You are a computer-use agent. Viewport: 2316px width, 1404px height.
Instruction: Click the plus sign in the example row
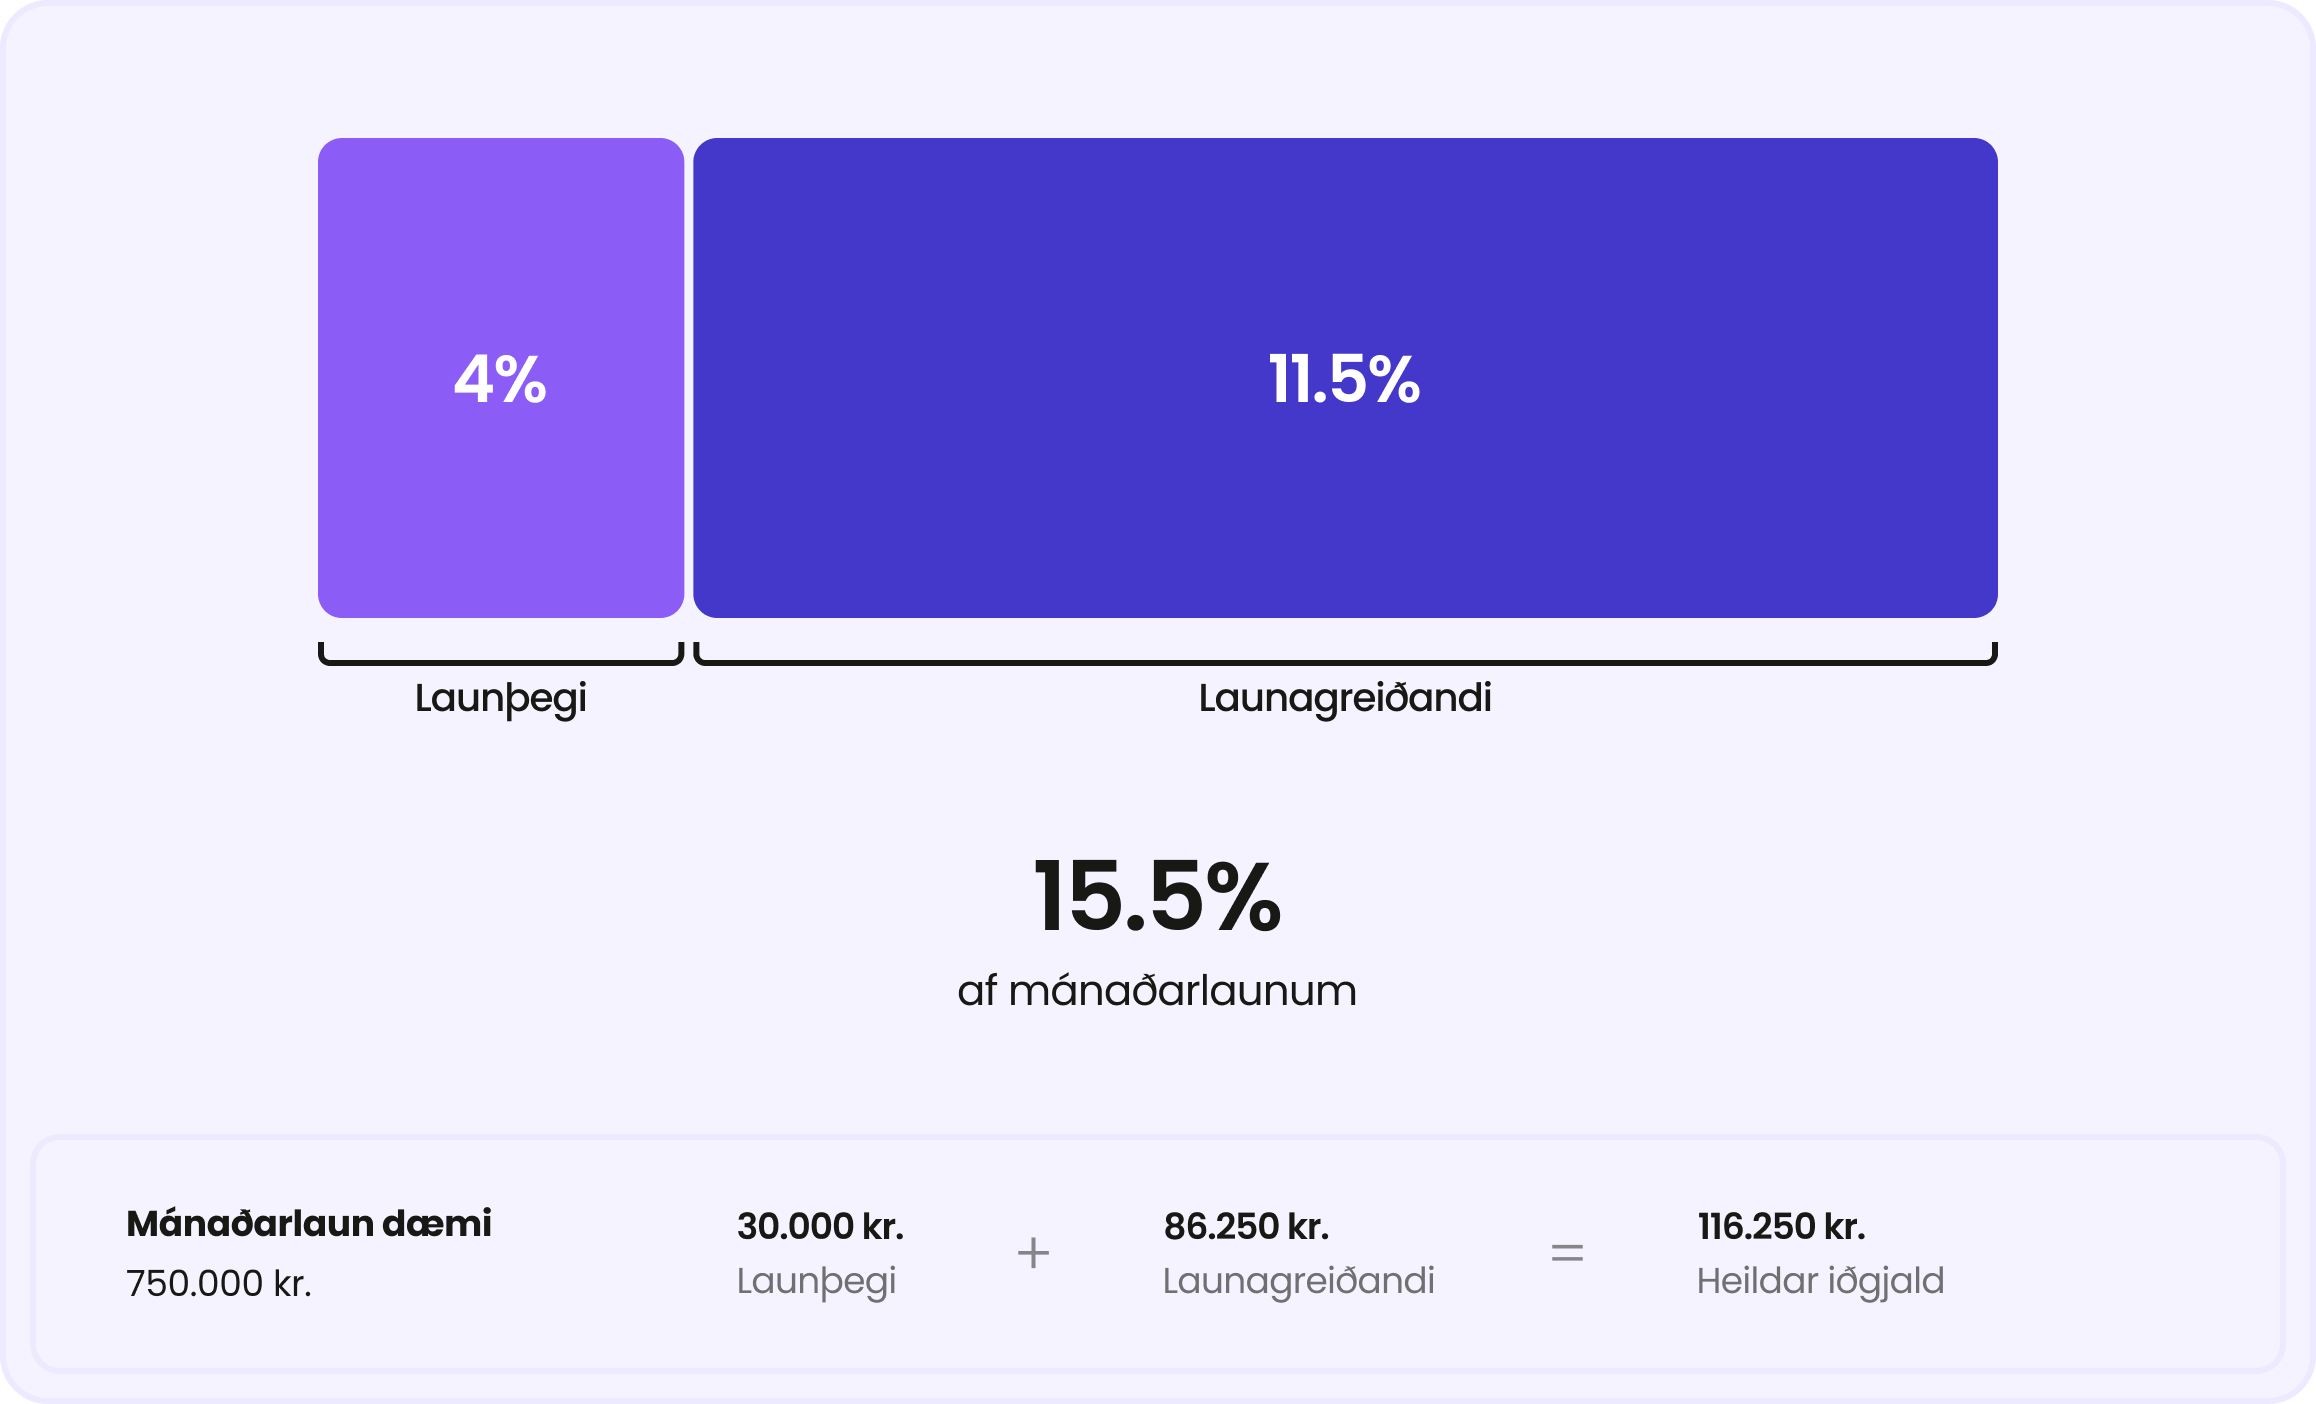(x=1033, y=1253)
